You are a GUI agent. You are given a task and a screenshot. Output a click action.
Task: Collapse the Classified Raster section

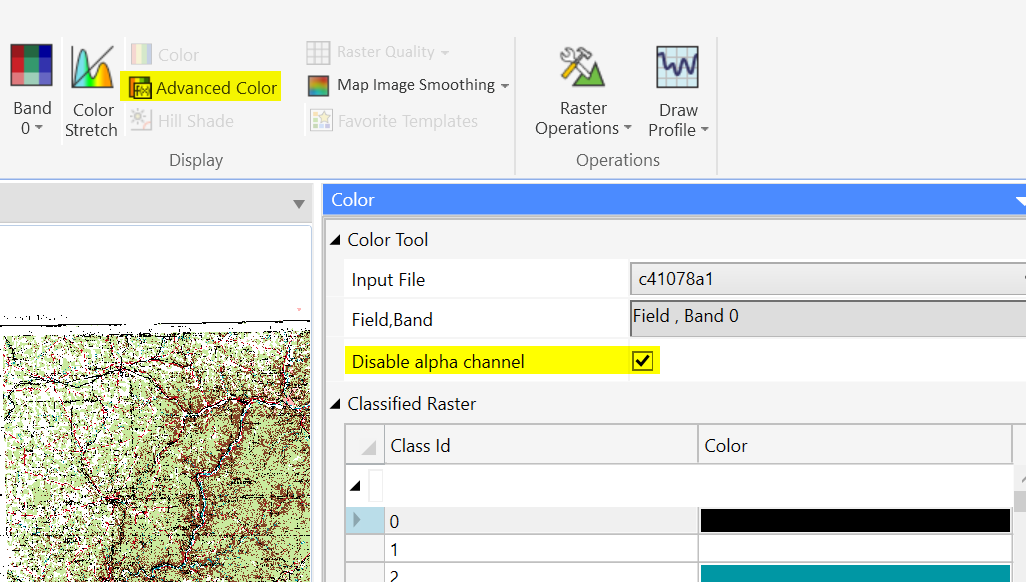[x=334, y=404]
